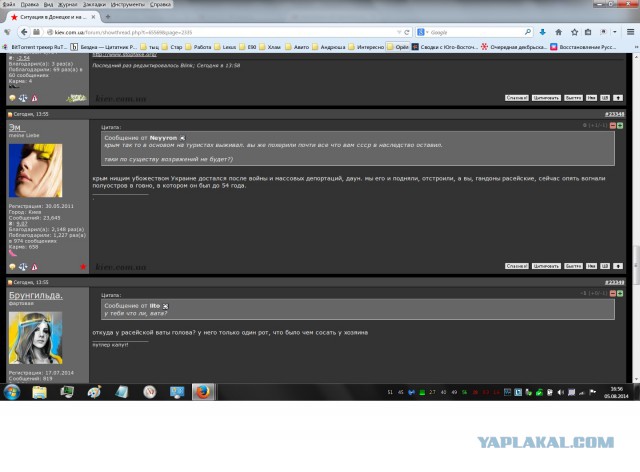Switch to Firefox in the taskbar
The image size is (640, 472).
click(203, 392)
